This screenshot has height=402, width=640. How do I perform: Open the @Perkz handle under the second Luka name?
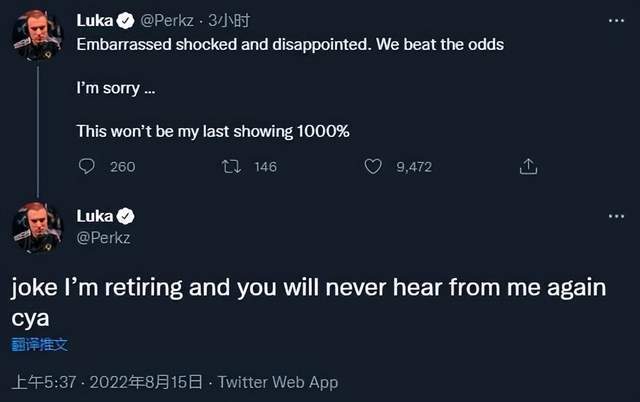104,237
